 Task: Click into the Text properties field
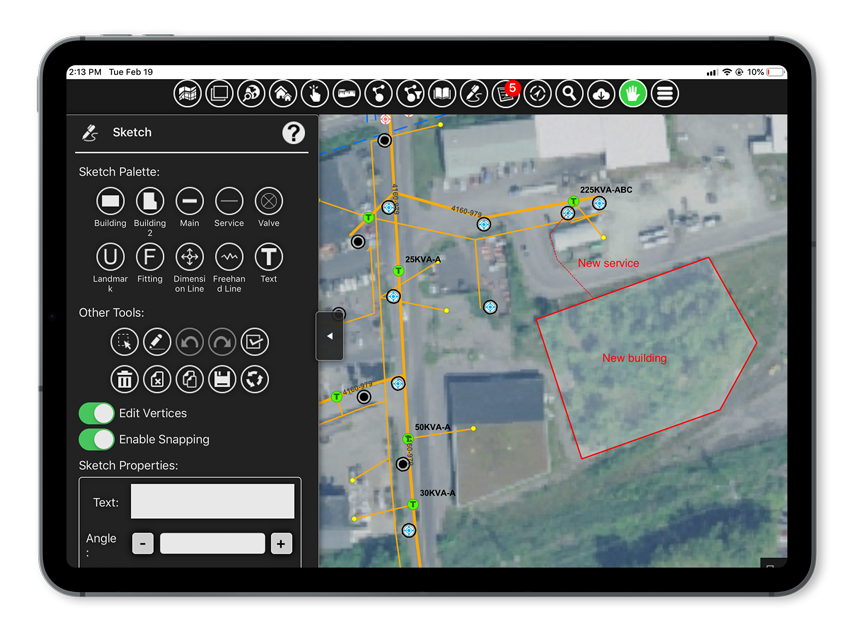212,502
